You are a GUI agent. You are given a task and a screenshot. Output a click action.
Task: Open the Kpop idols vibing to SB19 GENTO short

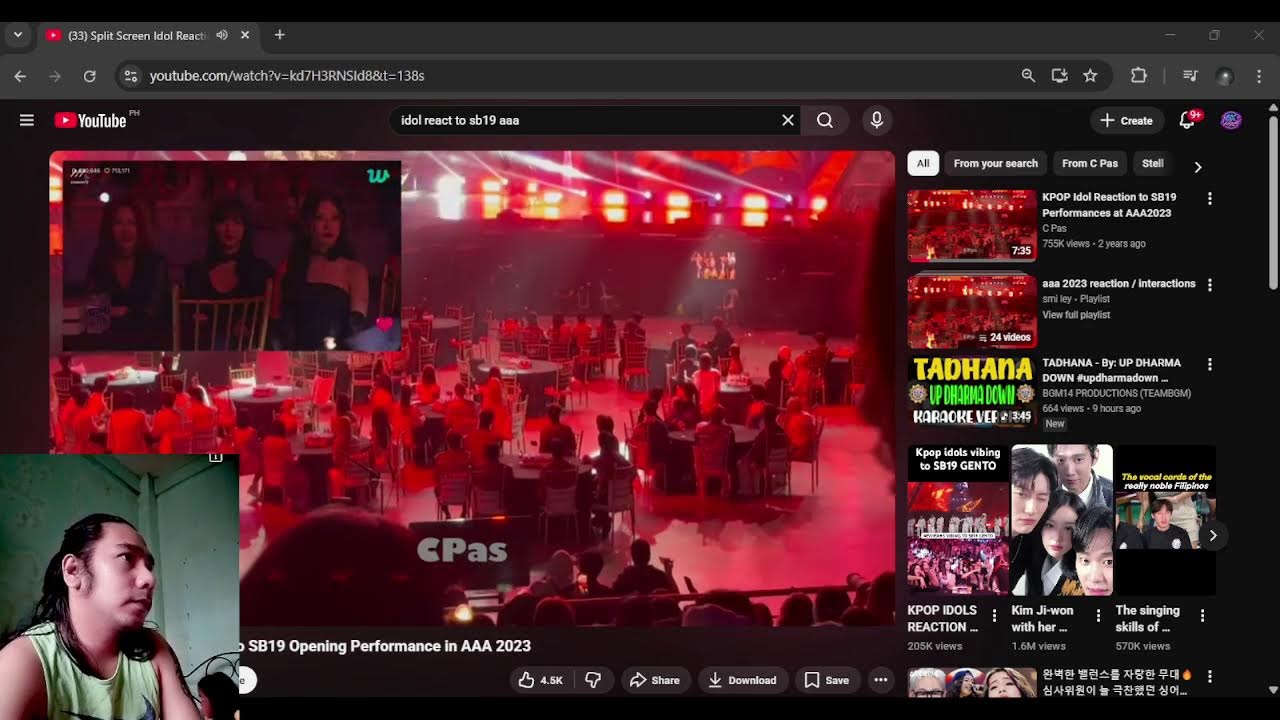click(x=958, y=520)
